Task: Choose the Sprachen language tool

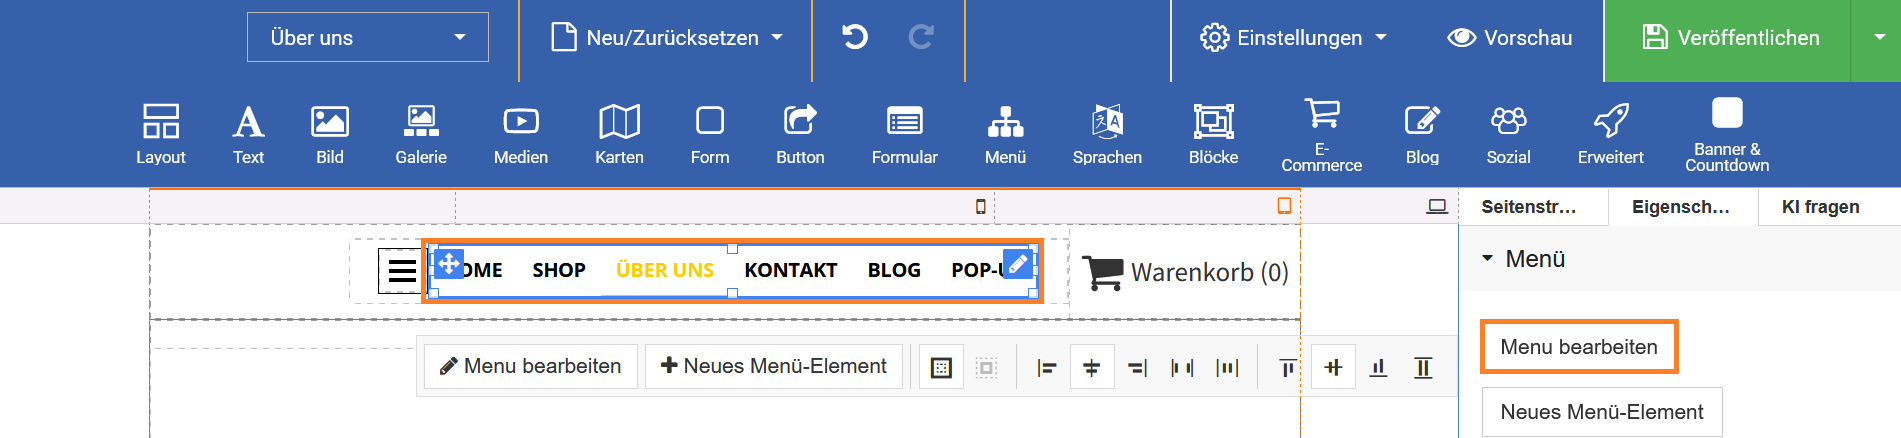Action: [1107, 134]
